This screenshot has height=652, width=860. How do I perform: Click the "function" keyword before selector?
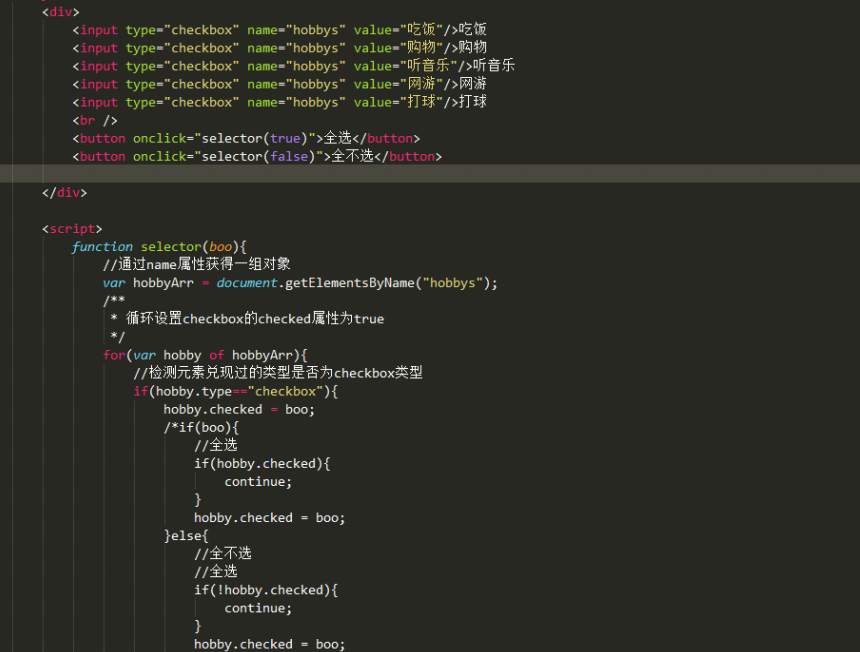102,247
